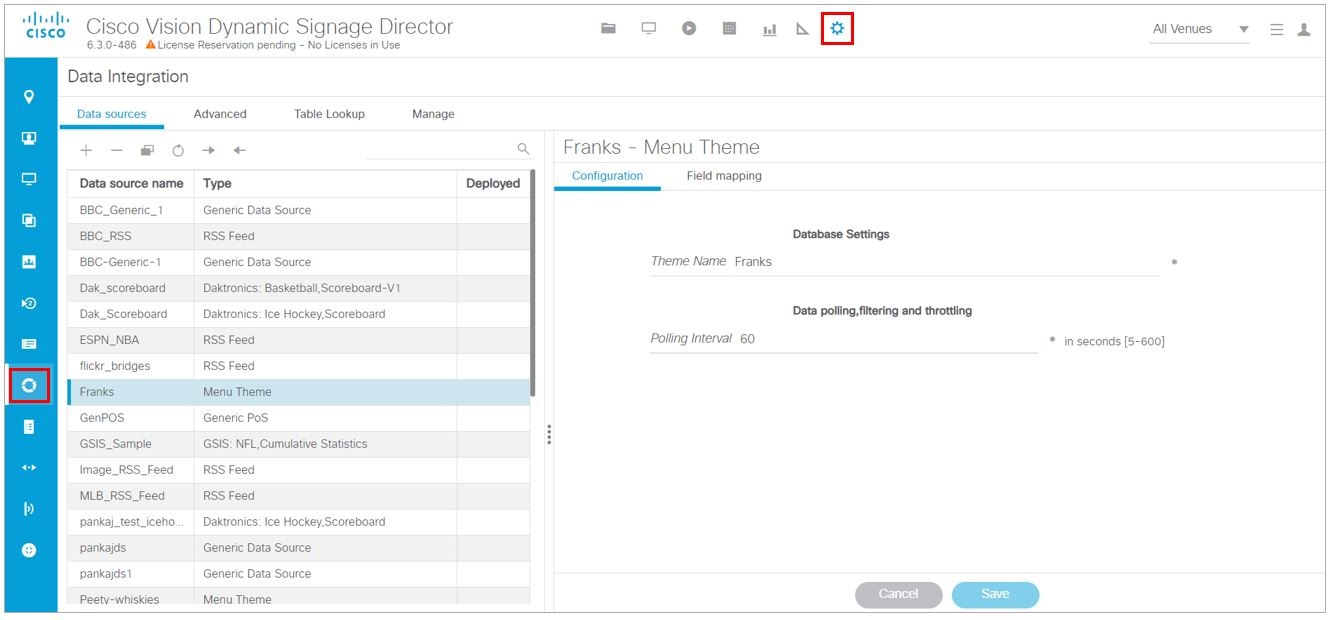This screenshot has height=620, width=1334.
Task: Save the Franks menu theme configuration
Action: [995, 594]
